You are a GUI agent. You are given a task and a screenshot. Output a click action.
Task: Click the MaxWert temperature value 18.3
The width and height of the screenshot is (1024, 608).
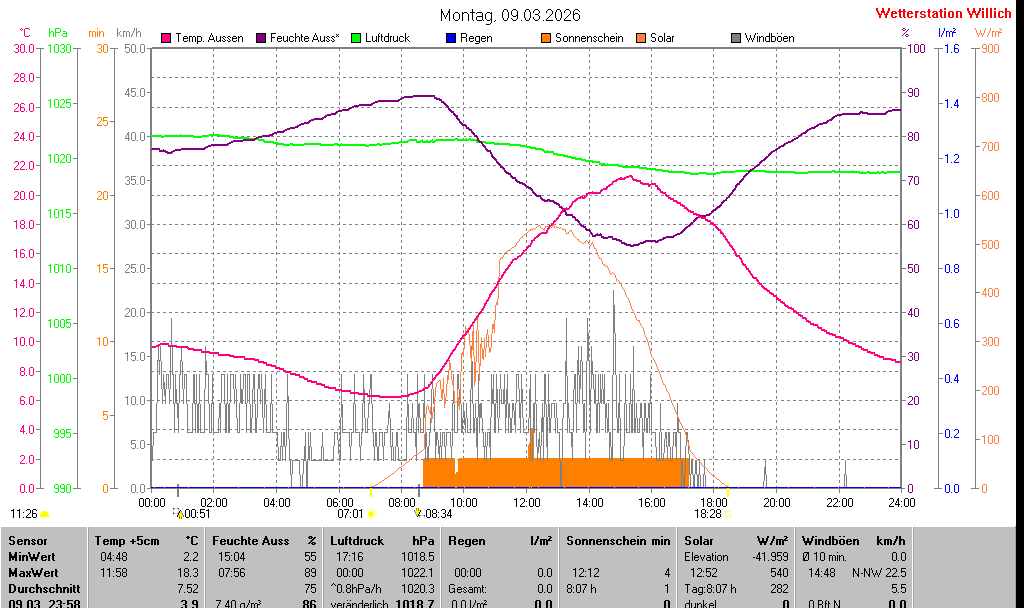tap(189, 572)
